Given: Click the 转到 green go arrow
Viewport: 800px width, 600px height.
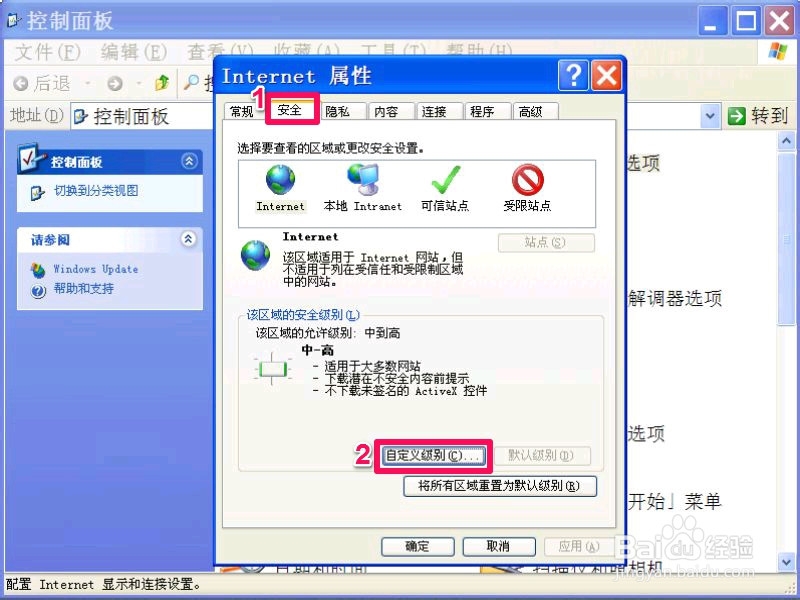Looking at the screenshot, I should pos(736,116).
